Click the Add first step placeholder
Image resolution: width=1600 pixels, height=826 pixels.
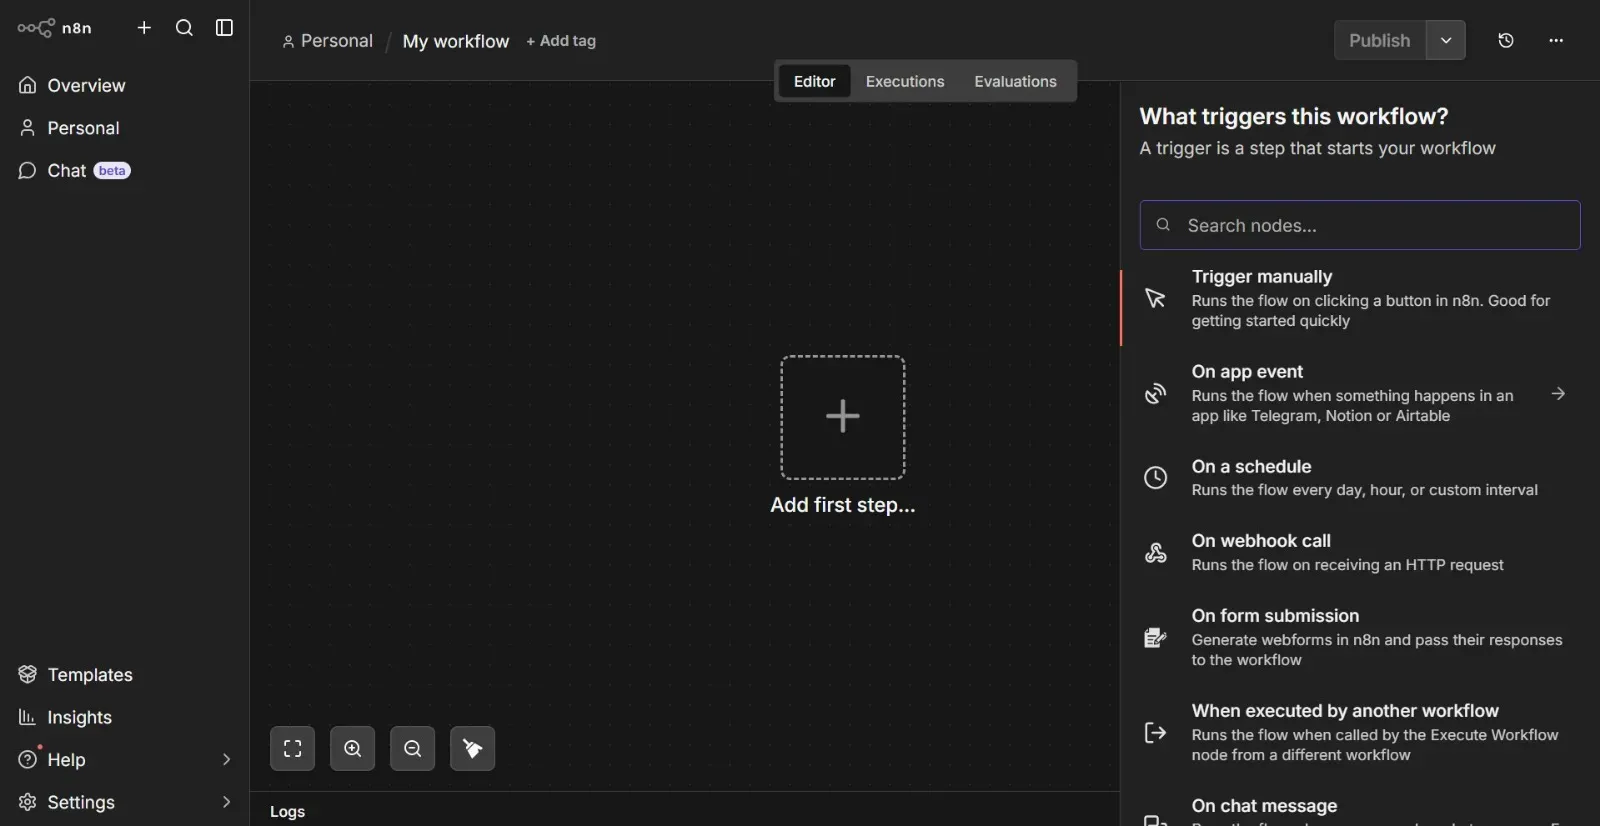(x=842, y=417)
